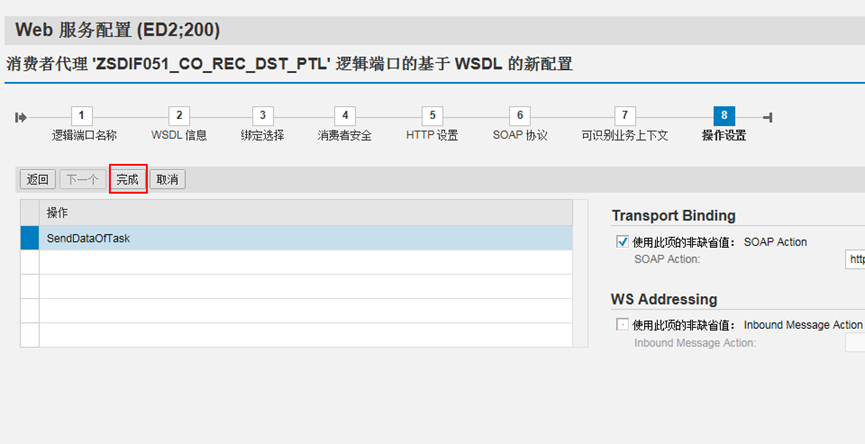Screen dimensions: 865x444
Task: Click the 操作 column header
Action: pyautogui.click(x=305, y=213)
